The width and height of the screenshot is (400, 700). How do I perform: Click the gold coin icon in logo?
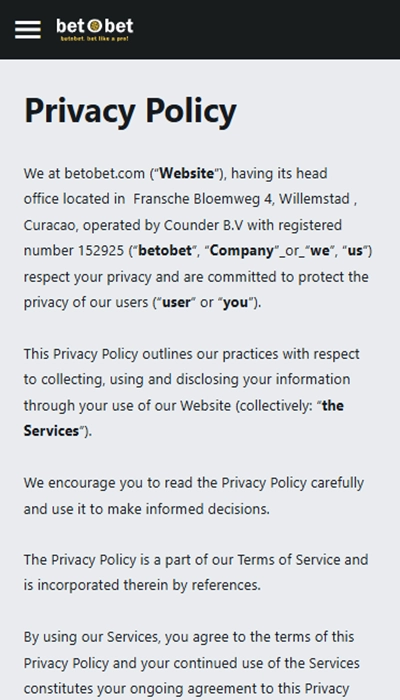(x=94, y=26)
